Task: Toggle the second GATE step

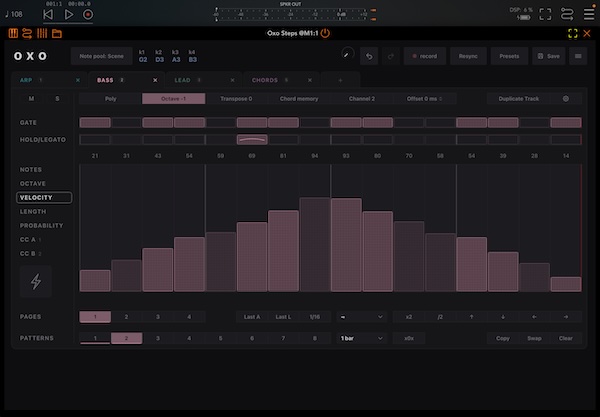Action: (x=126, y=122)
